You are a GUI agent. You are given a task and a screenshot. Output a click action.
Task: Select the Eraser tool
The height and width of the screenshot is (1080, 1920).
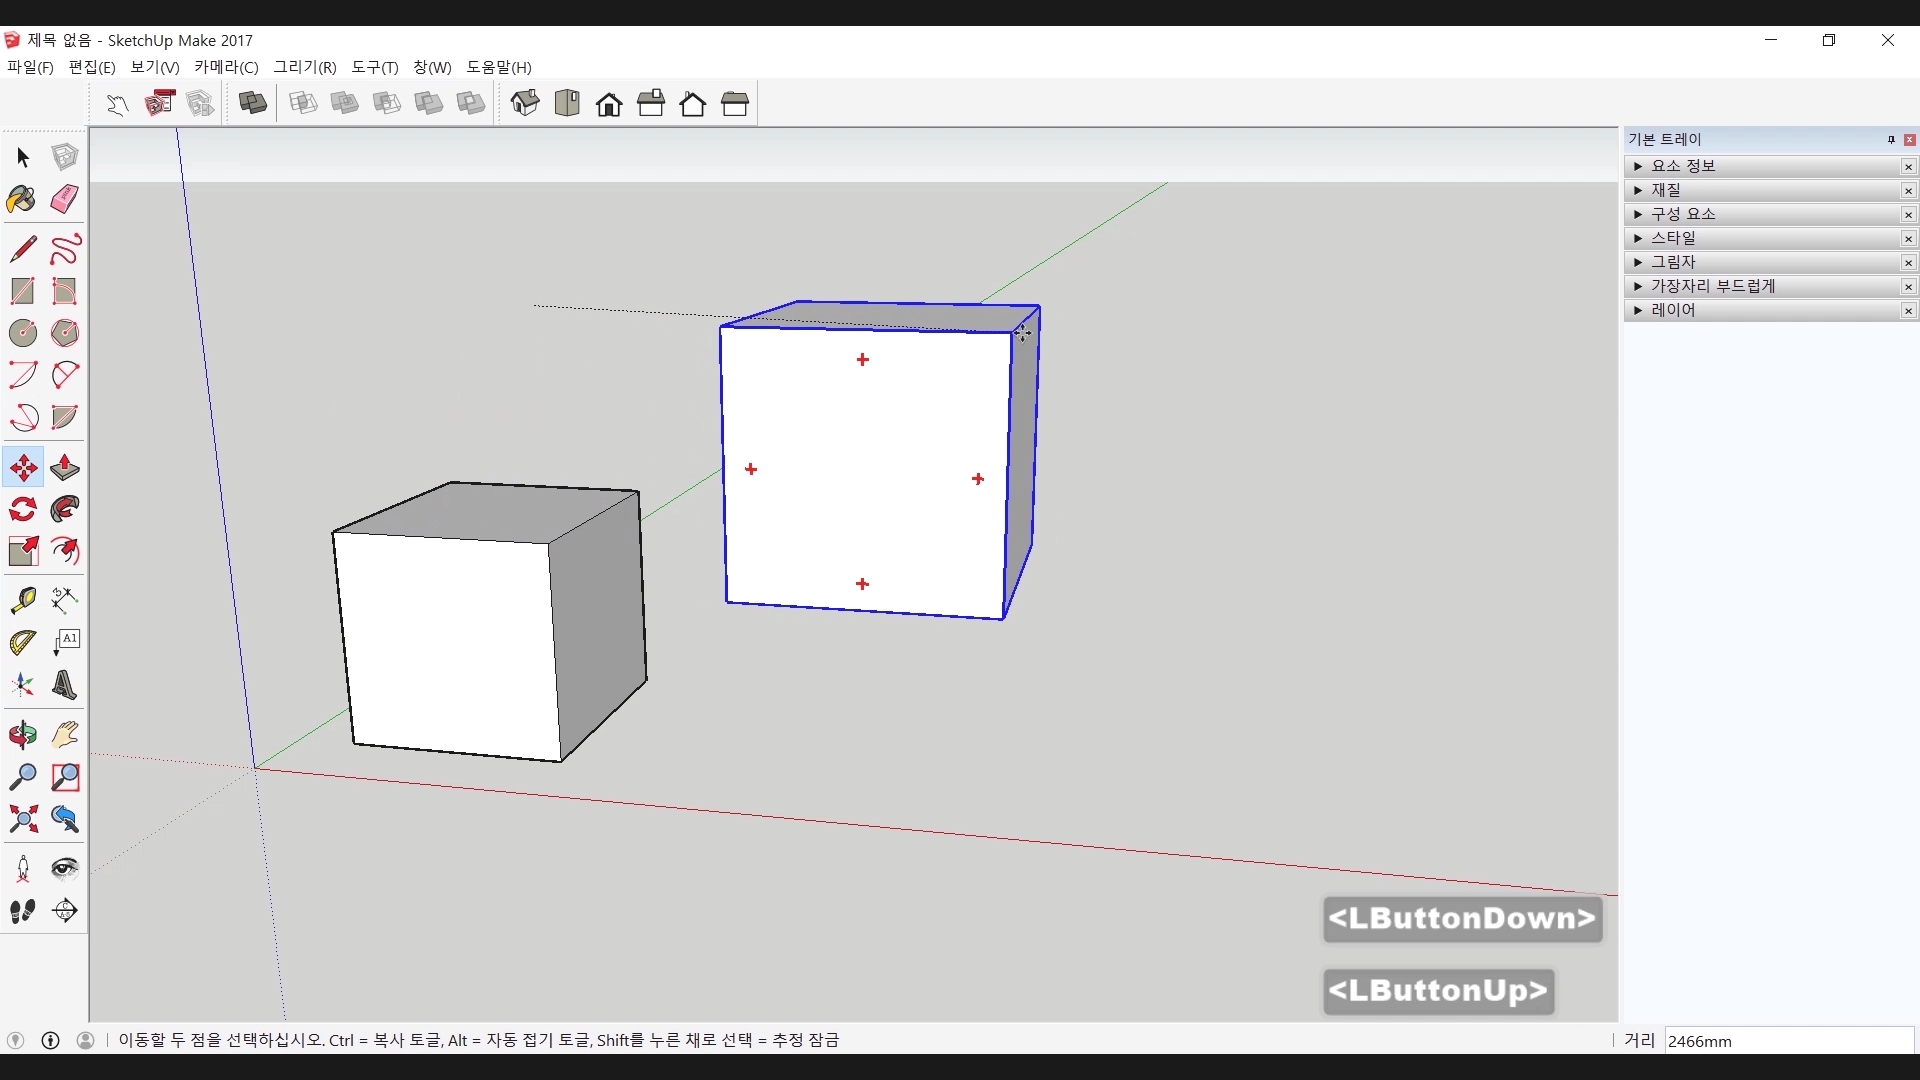point(65,199)
